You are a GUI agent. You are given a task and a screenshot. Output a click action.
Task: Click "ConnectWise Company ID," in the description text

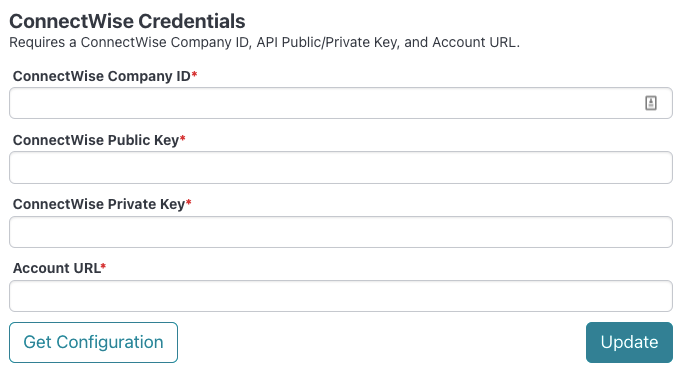(166, 43)
